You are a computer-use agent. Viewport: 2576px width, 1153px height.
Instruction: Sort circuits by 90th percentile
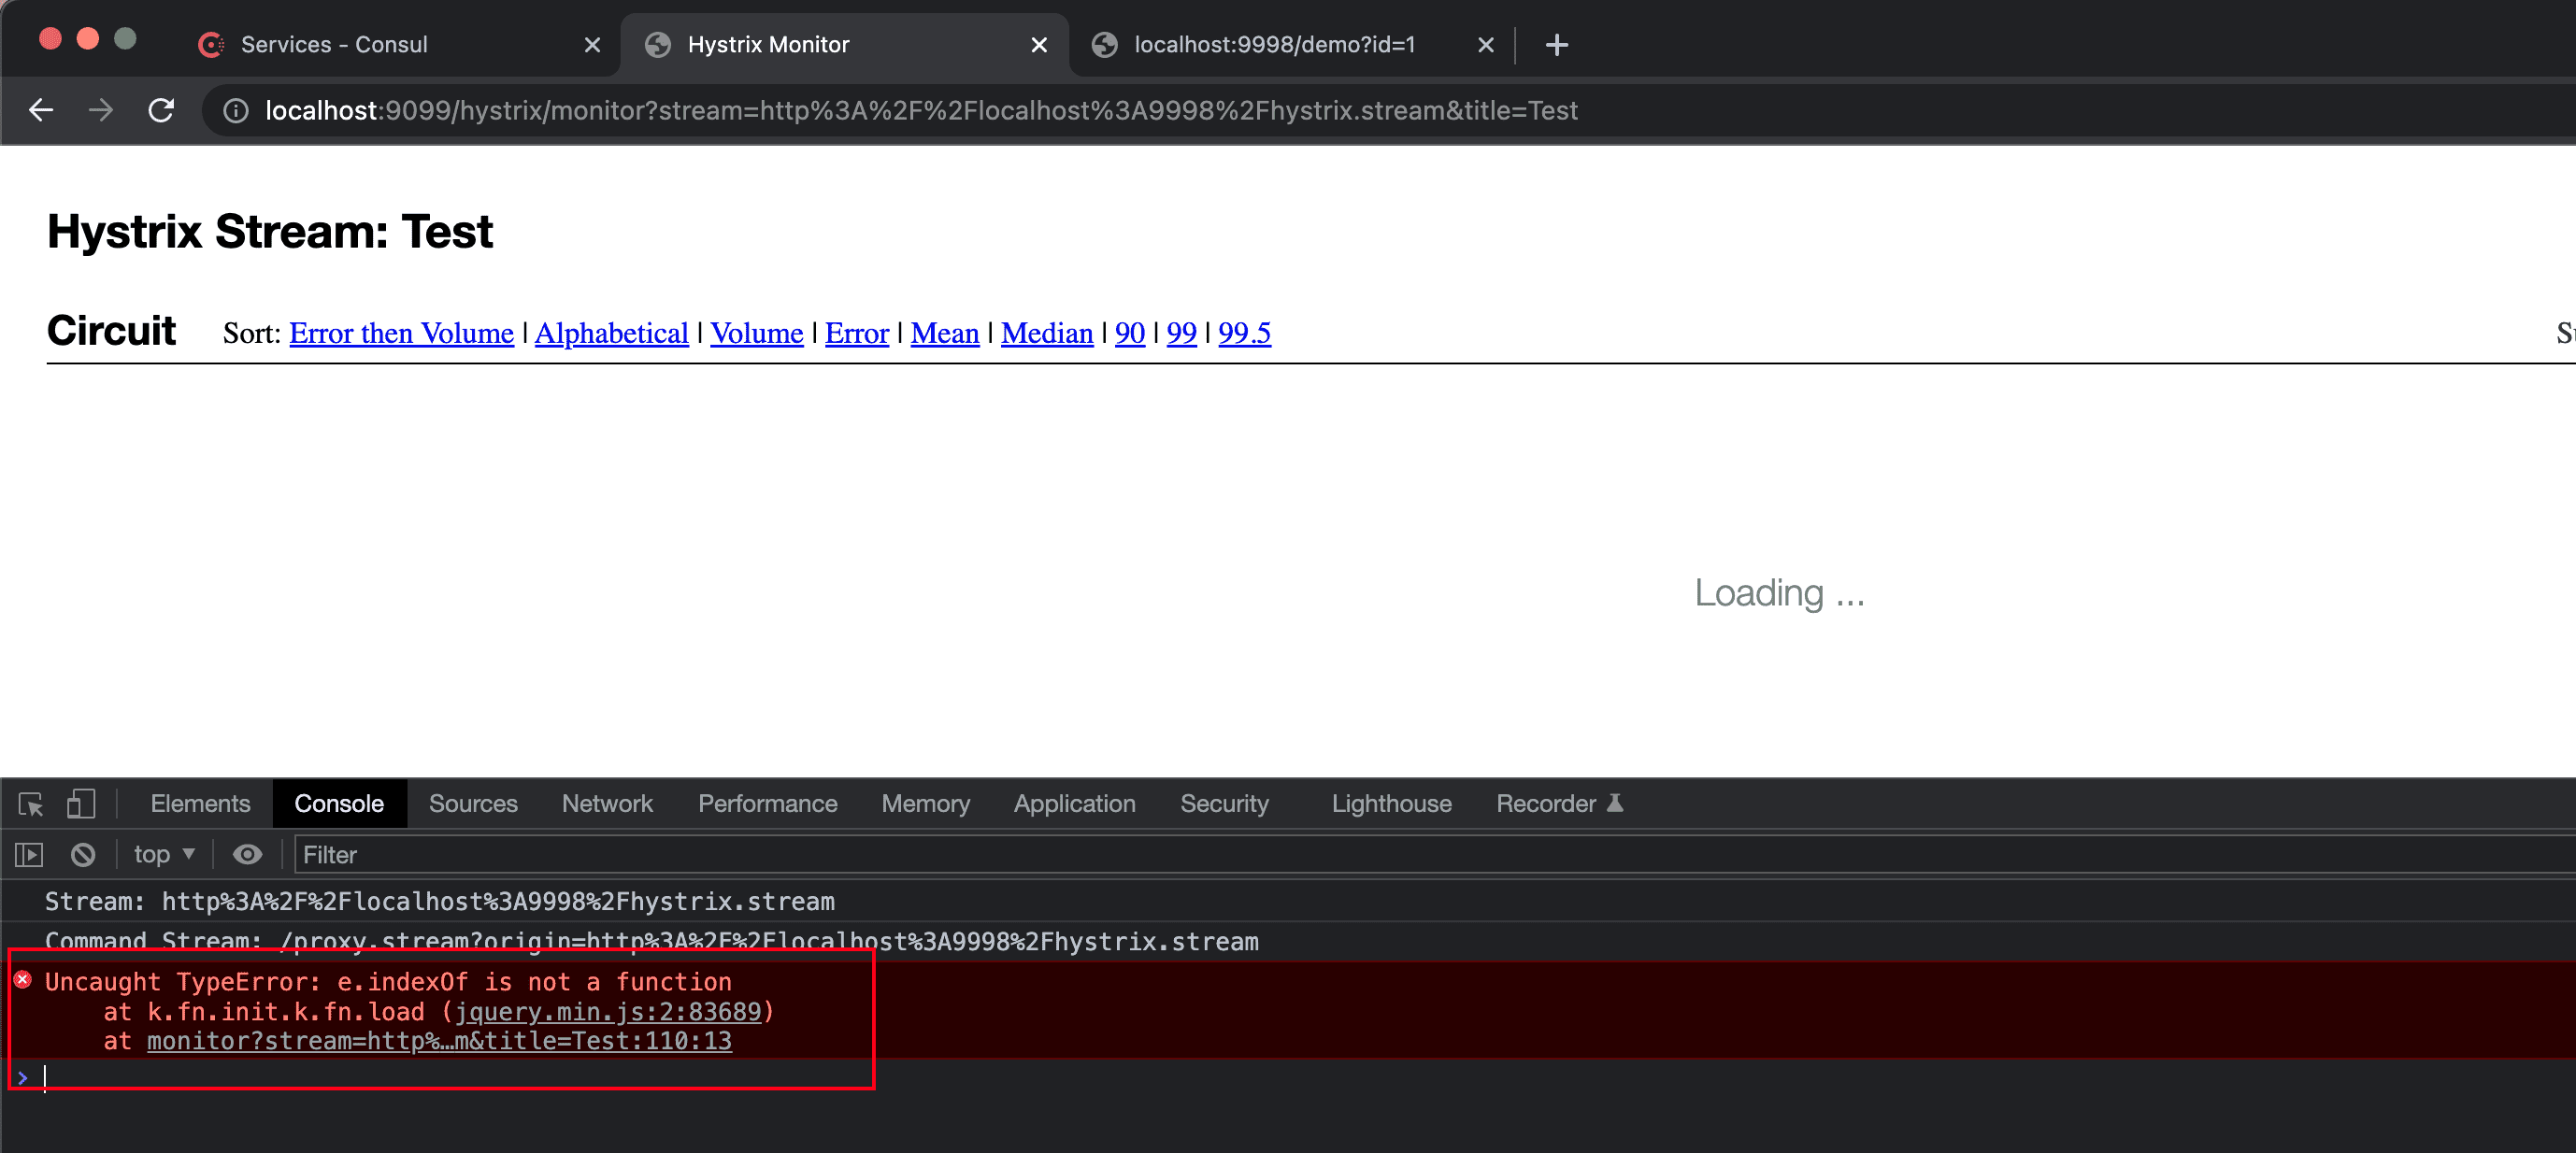click(x=1130, y=333)
